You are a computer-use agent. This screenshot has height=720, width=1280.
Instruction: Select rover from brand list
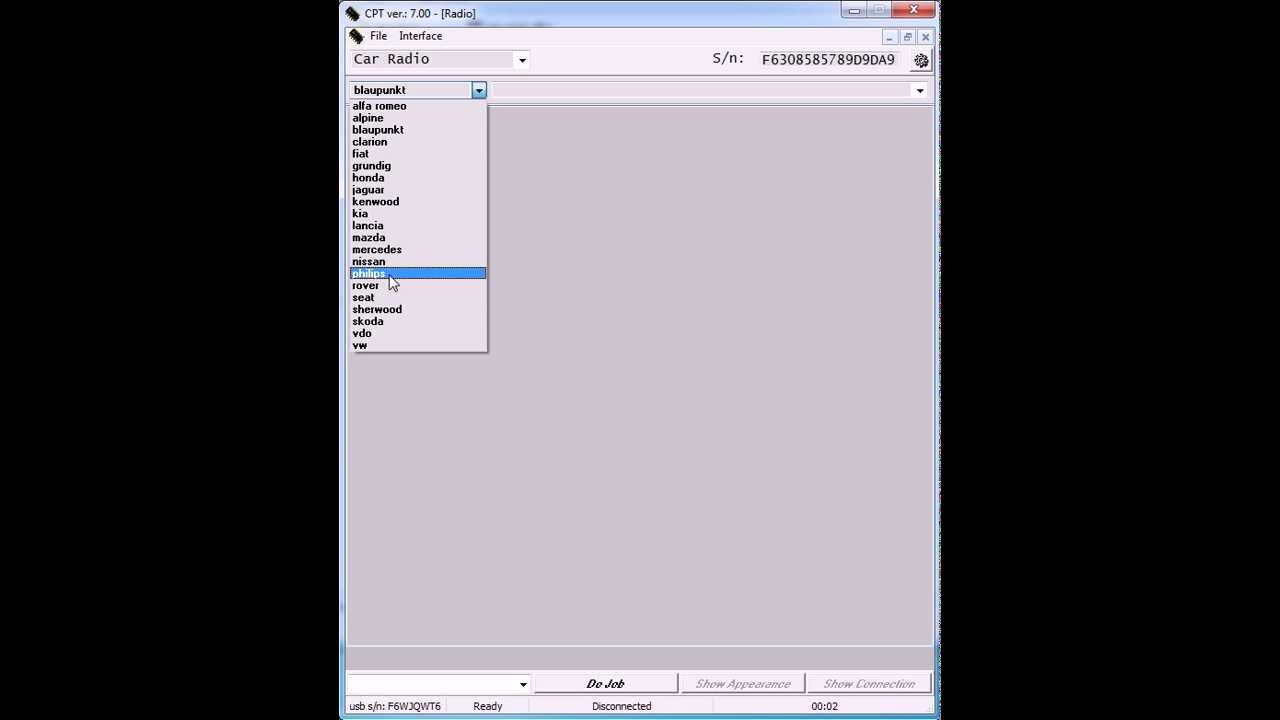(418, 286)
